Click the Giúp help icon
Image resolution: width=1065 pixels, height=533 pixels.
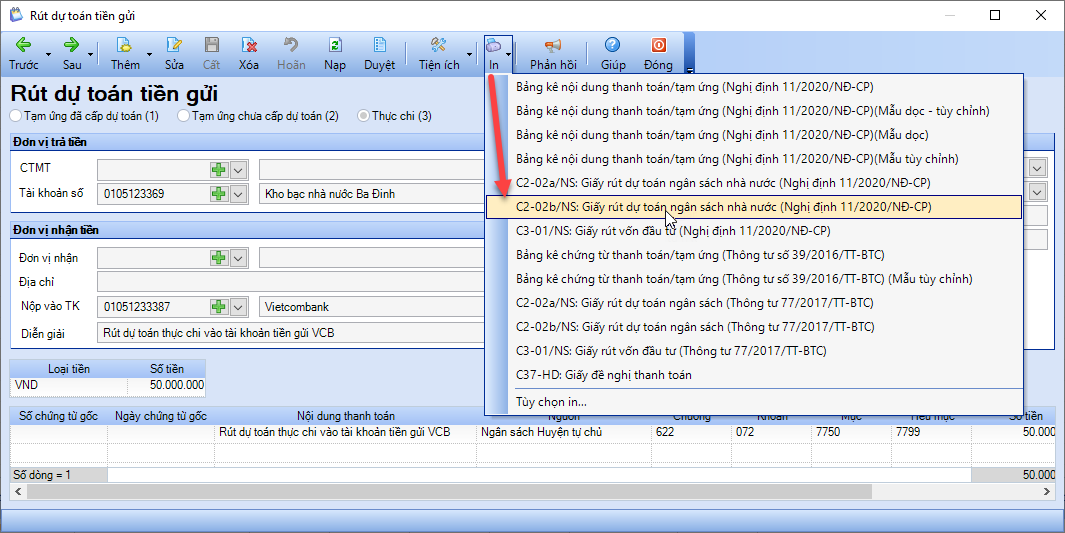[613, 45]
